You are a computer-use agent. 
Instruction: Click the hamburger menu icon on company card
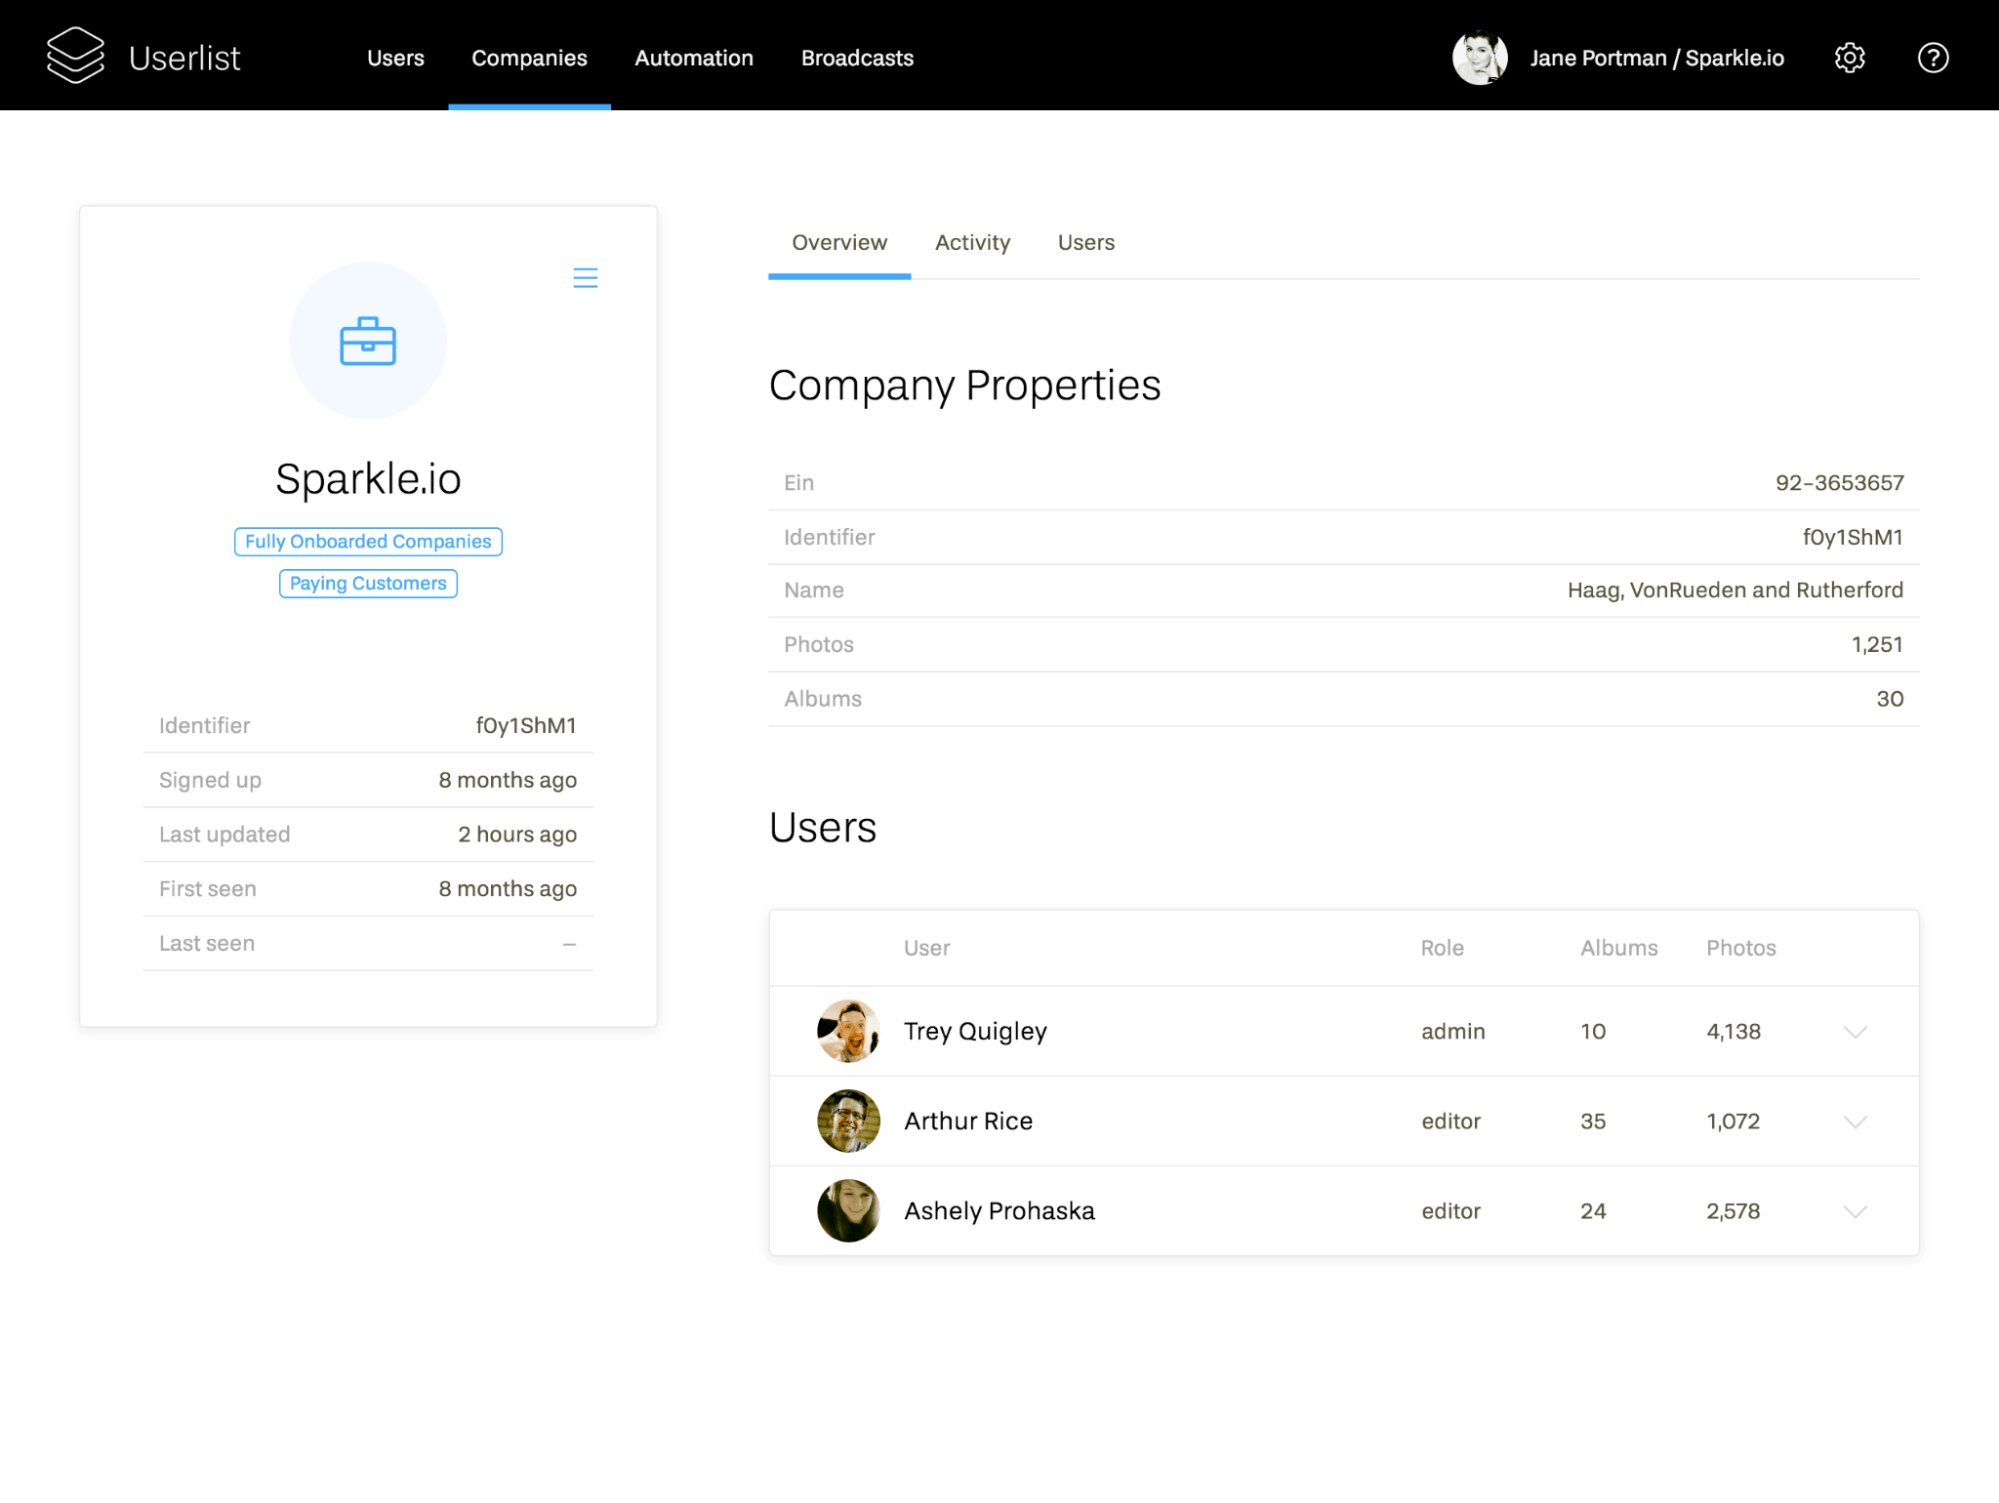tap(586, 278)
